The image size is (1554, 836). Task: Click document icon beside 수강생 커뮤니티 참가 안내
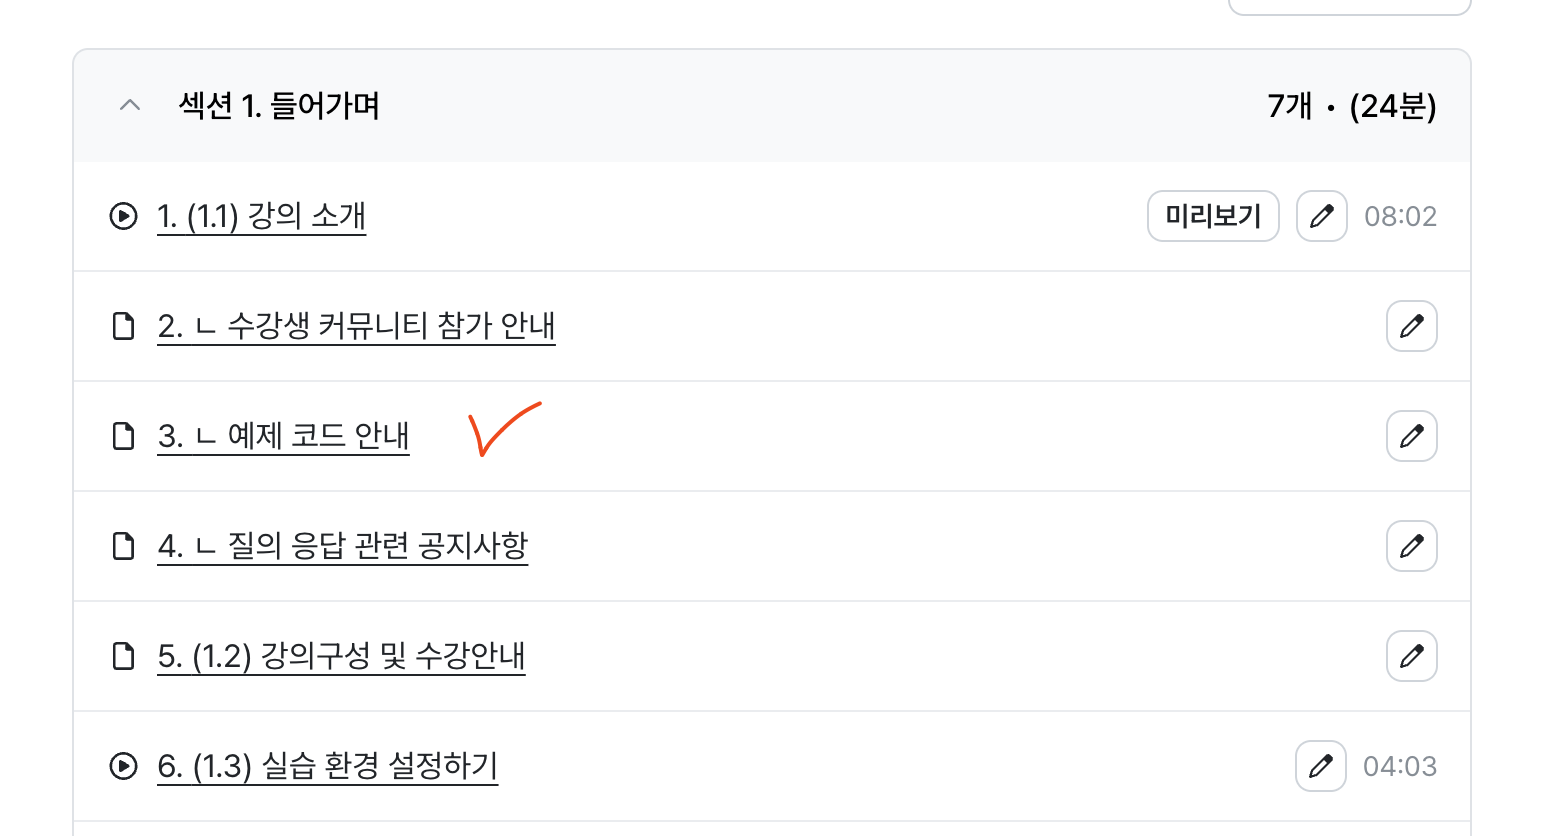point(123,326)
